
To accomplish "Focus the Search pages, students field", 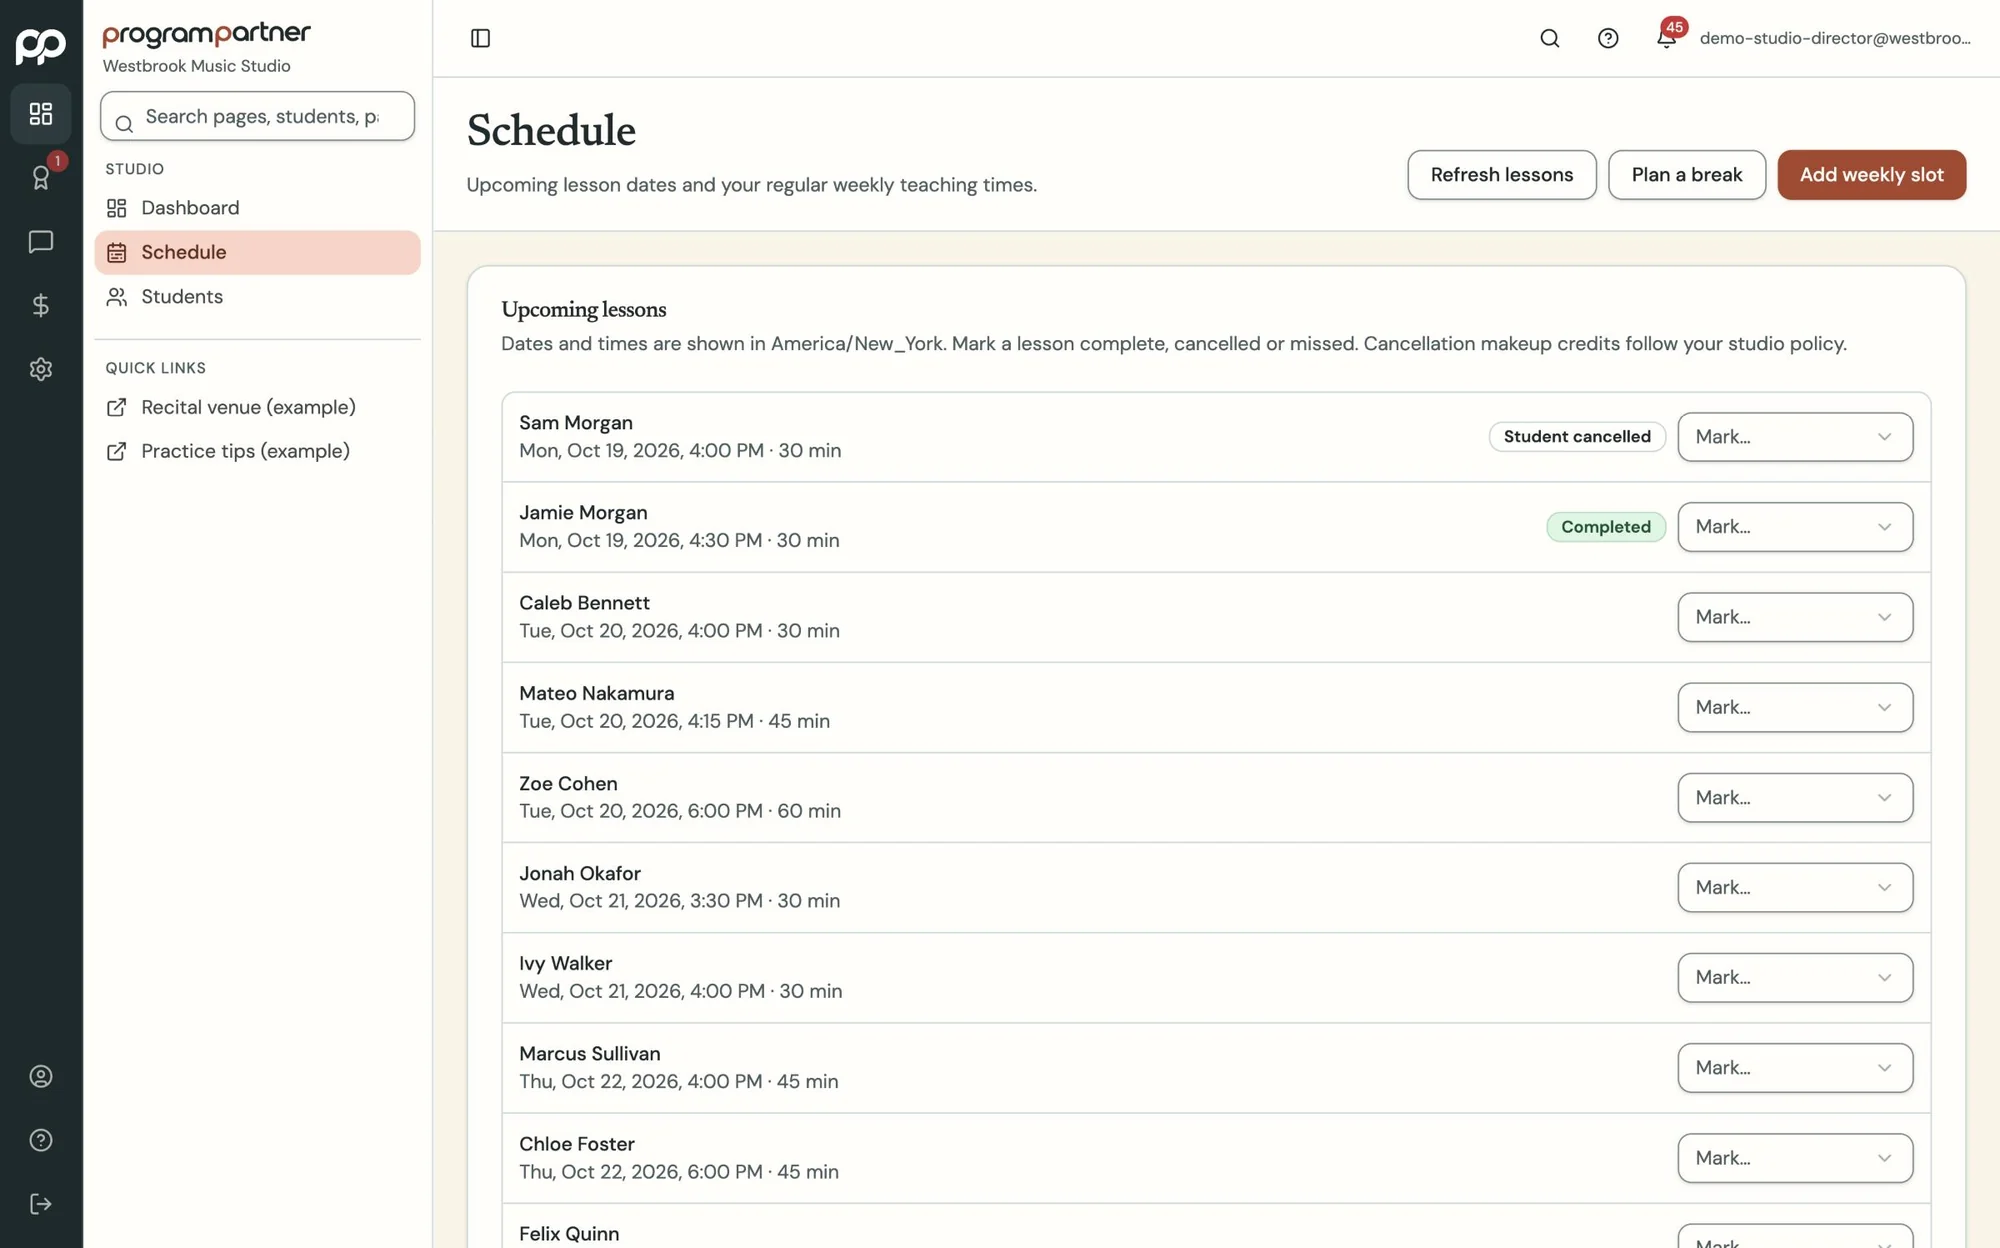I will point(257,116).
